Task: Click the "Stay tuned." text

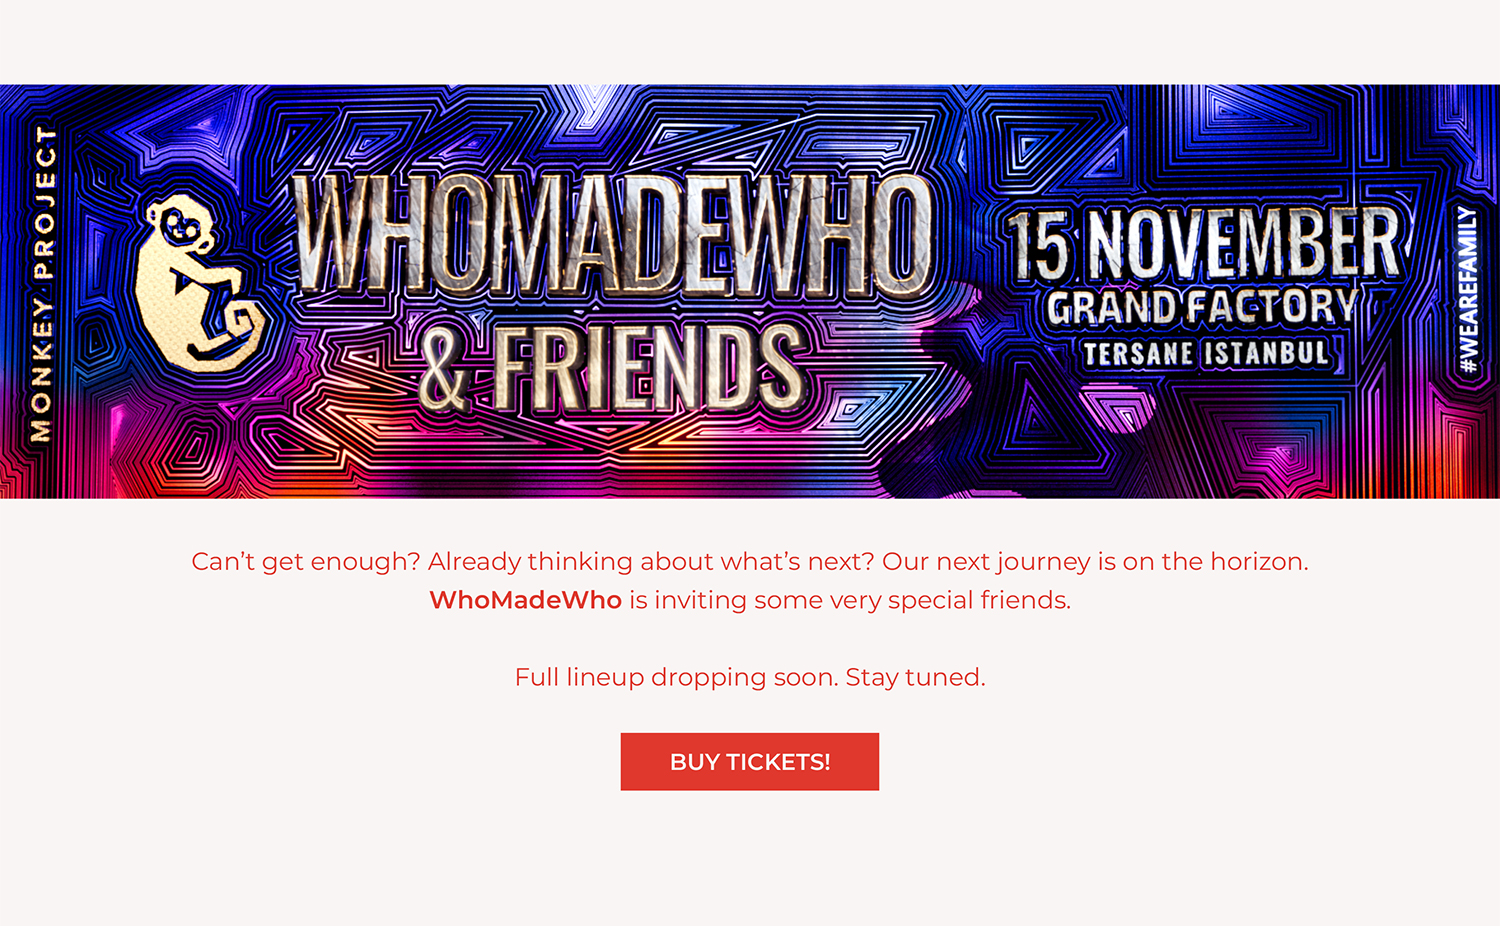Action: coord(915,678)
